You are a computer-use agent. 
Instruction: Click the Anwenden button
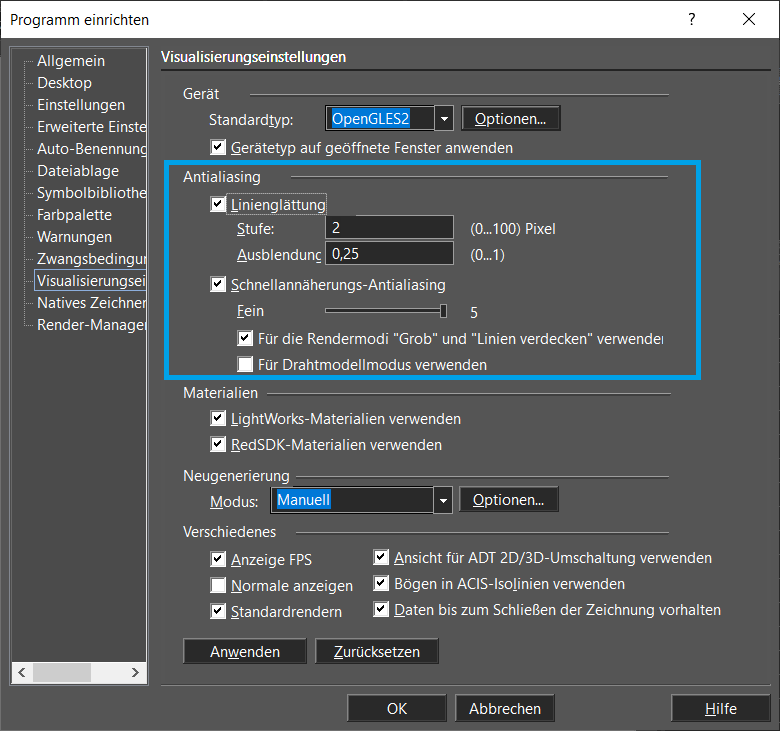pos(245,651)
